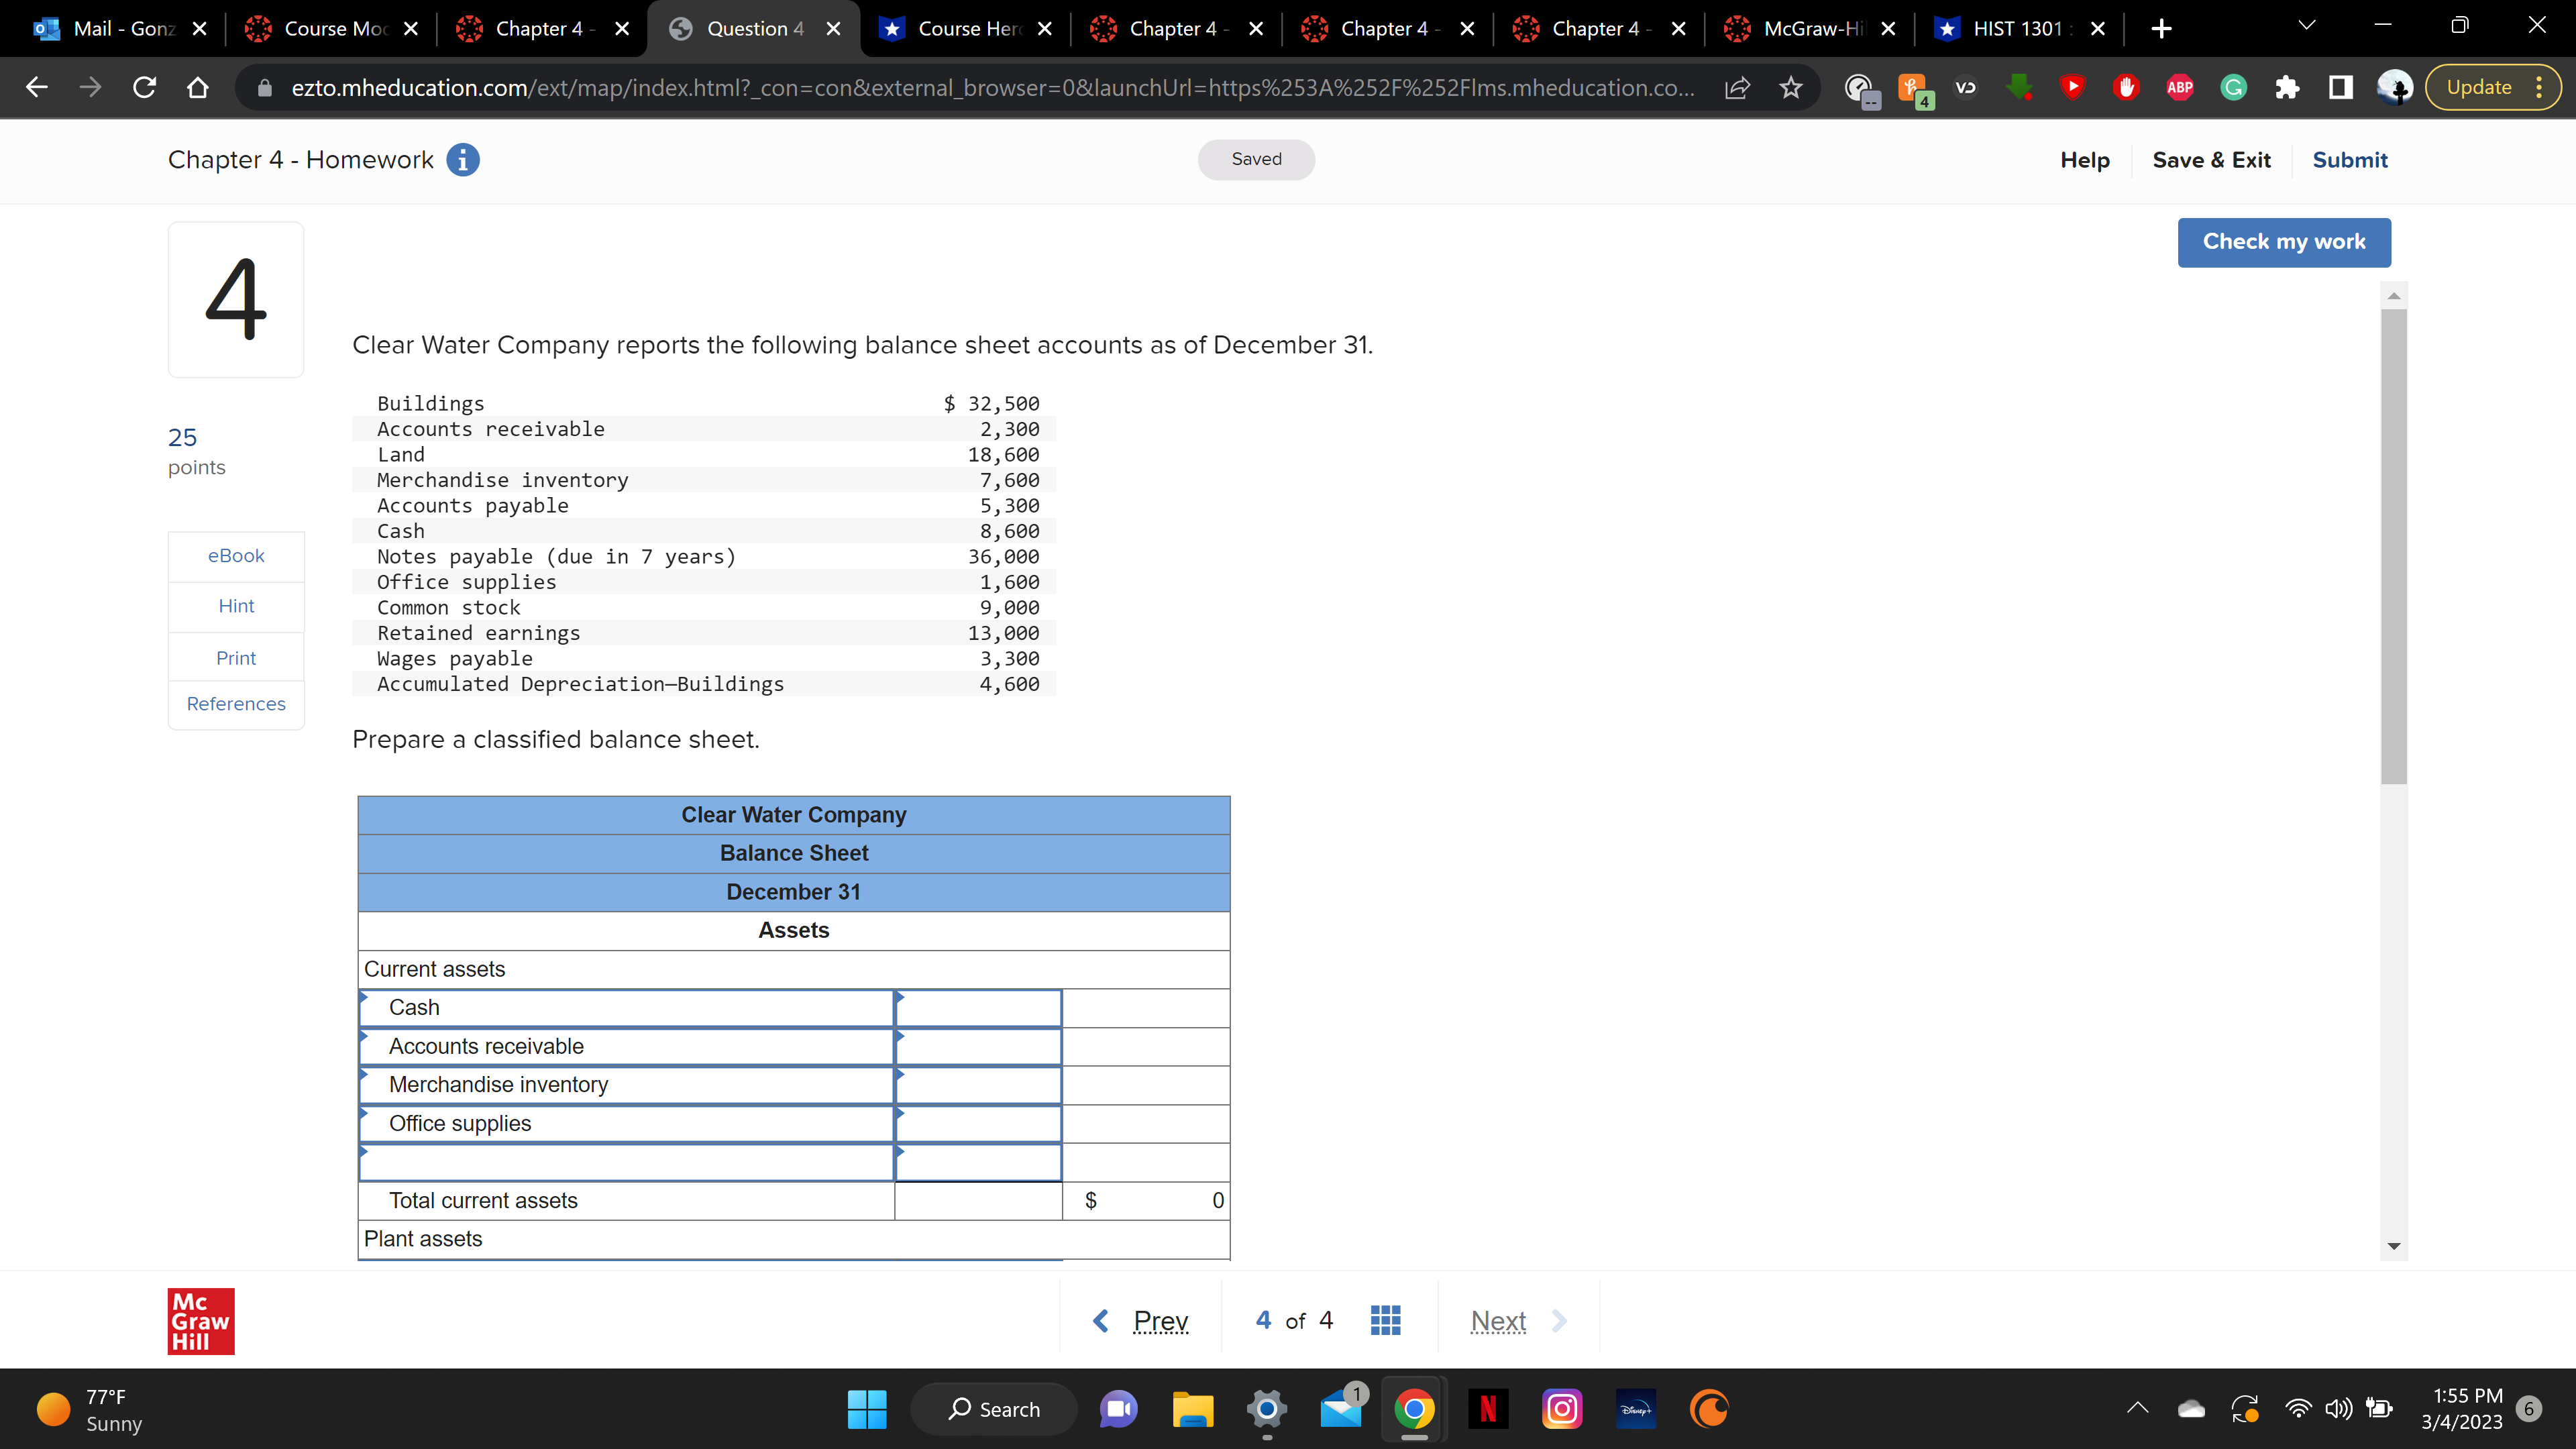The width and height of the screenshot is (2576, 1449).
Task: Expand the tab search chevron
Action: coord(2306,27)
